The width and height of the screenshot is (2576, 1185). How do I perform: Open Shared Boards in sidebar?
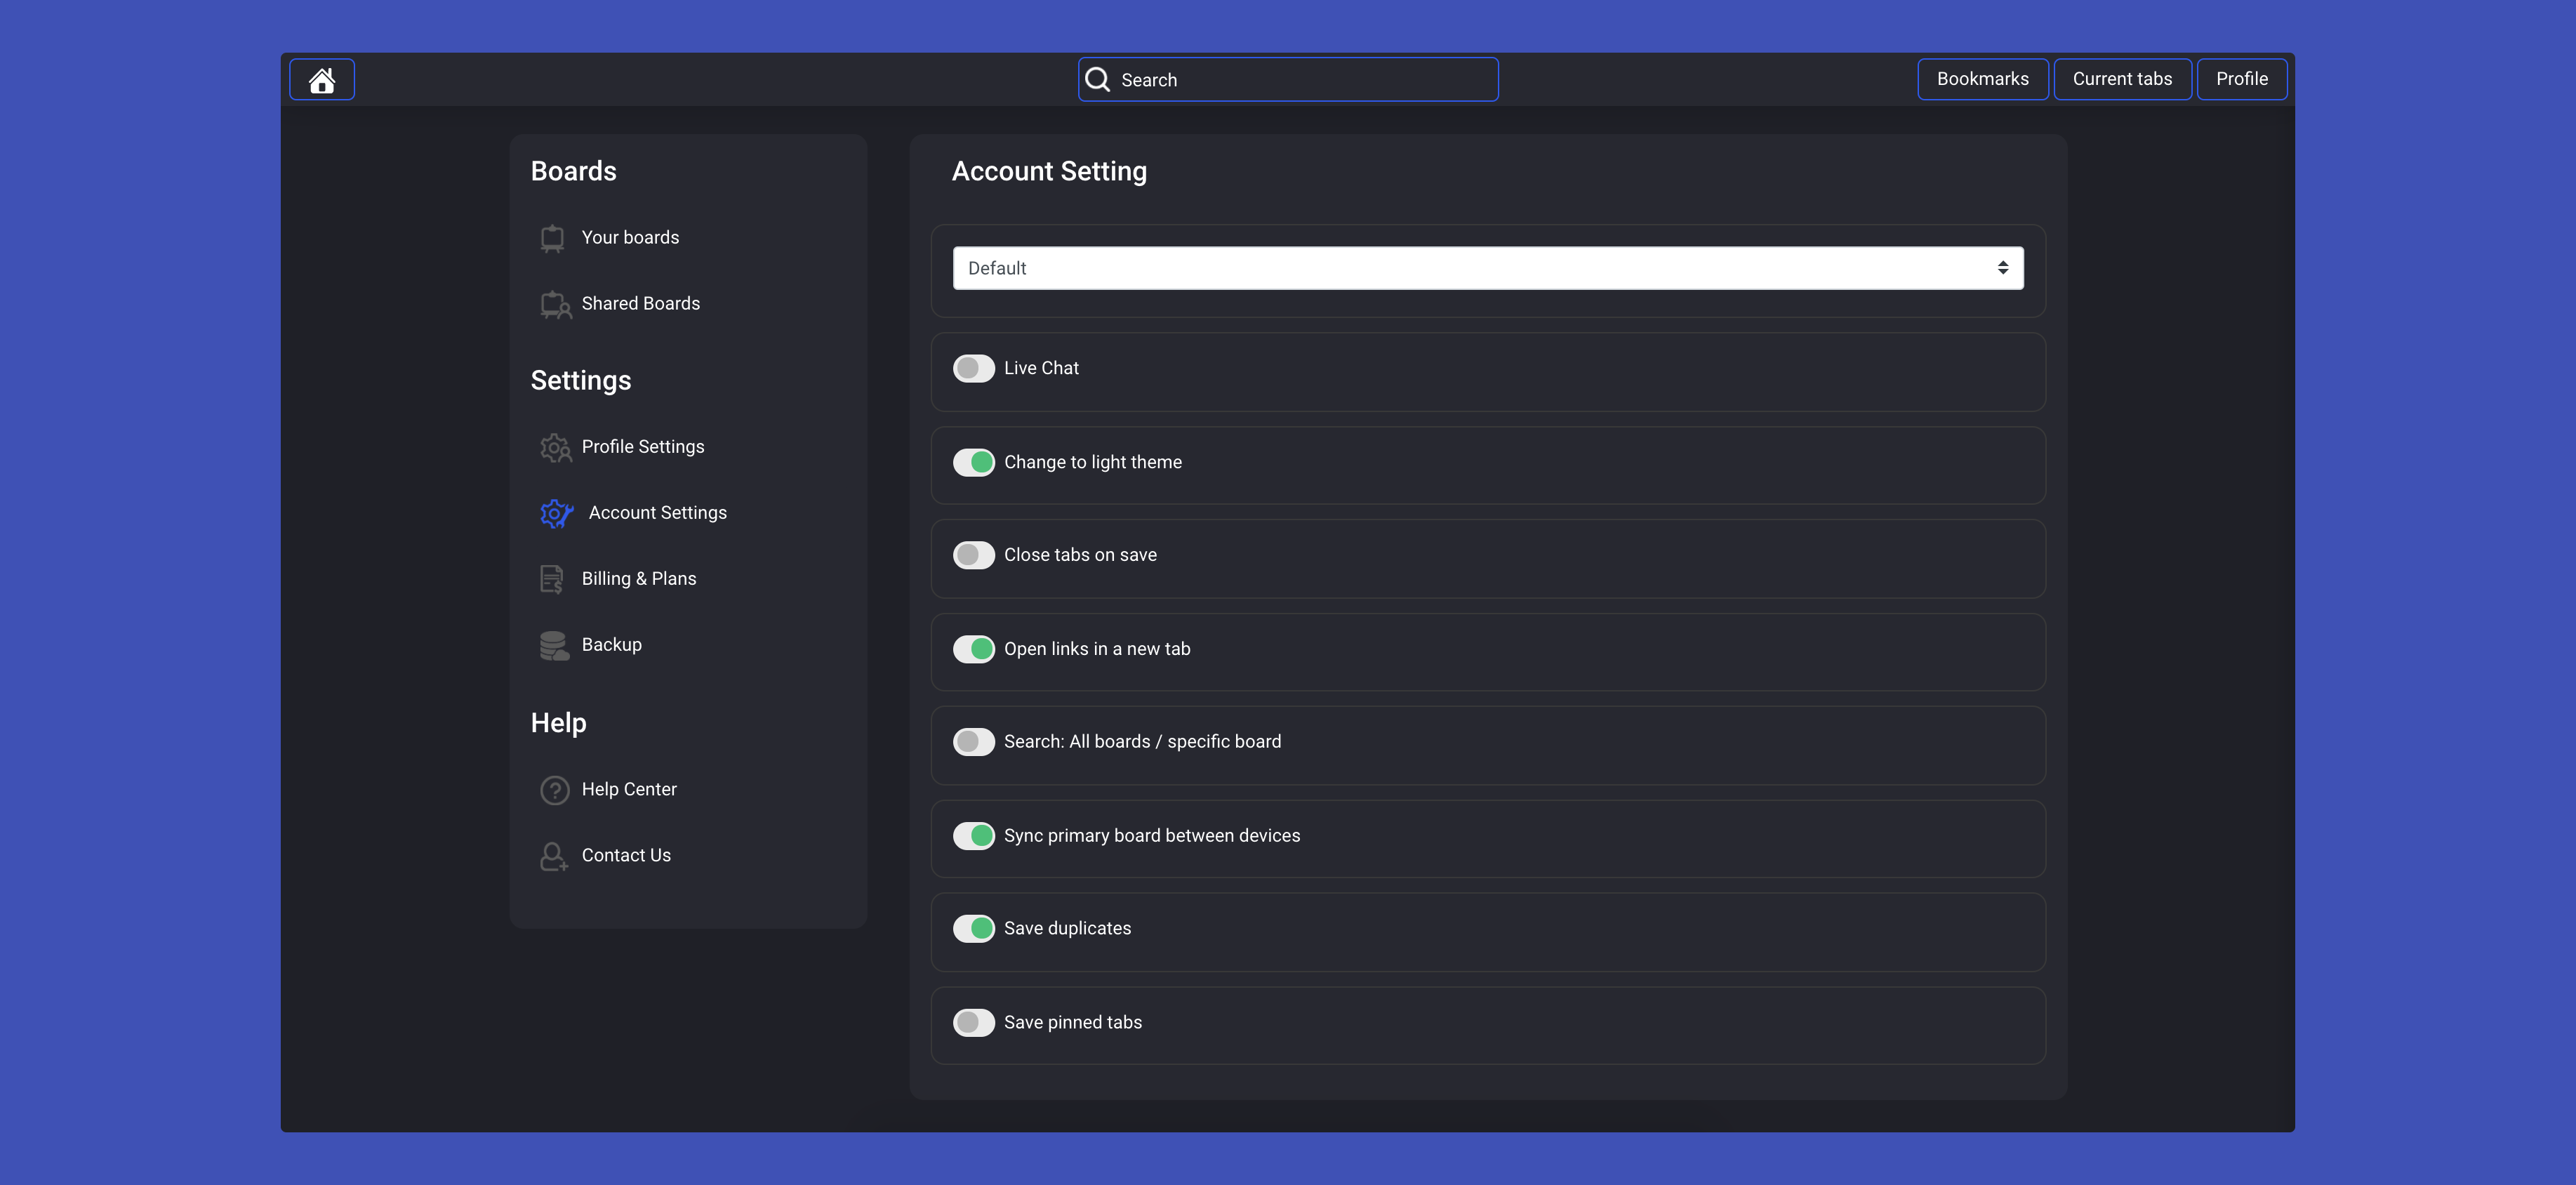pyautogui.click(x=640, y=304)
